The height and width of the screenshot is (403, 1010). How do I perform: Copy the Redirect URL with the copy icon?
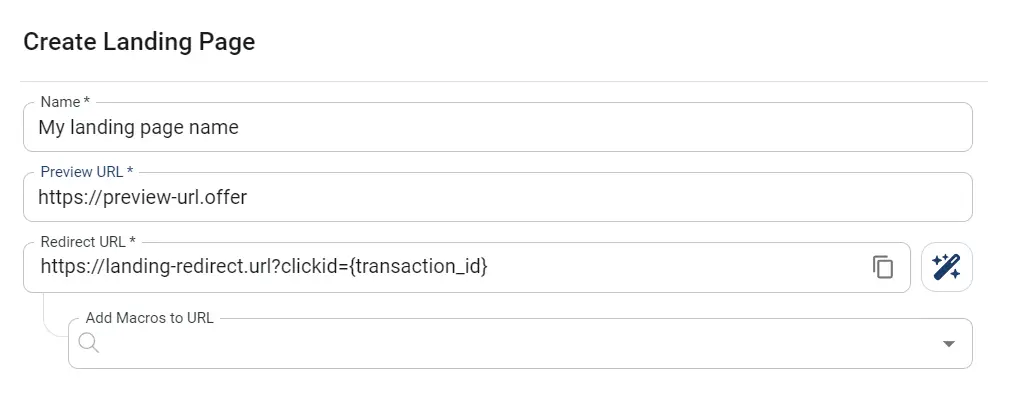pos(882,267)
